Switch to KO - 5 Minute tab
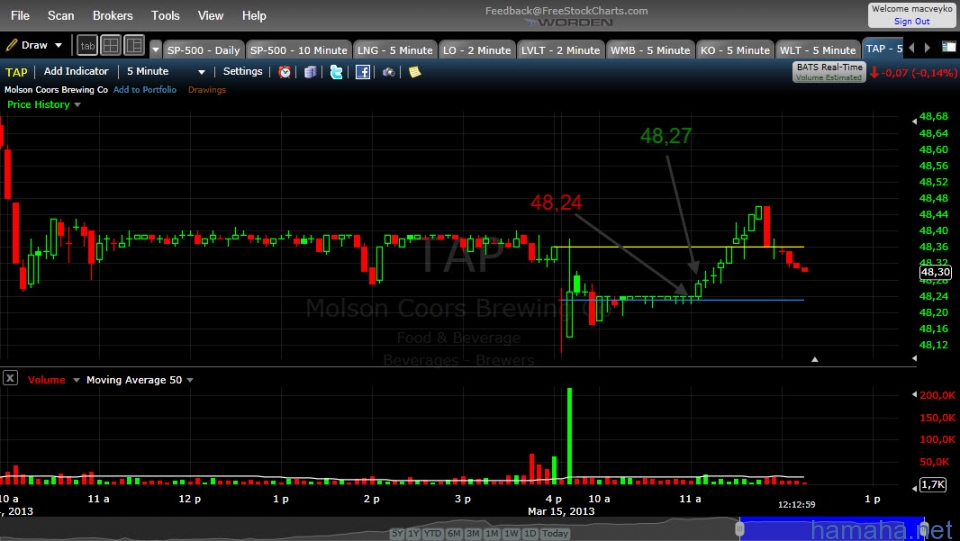This screenshot has height=541, width=960. [x=735, y=50]
